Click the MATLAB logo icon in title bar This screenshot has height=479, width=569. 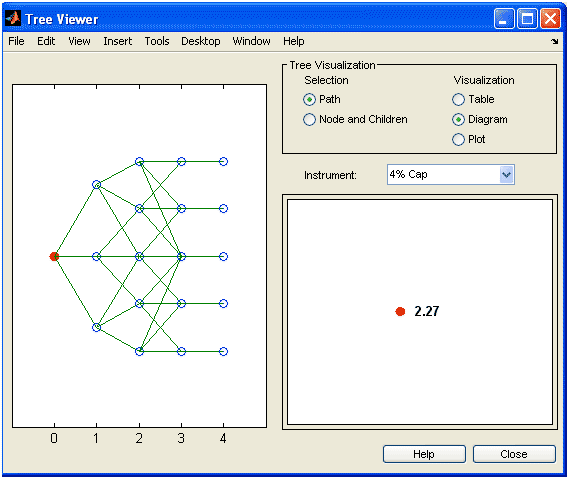[x=13, y=18]
